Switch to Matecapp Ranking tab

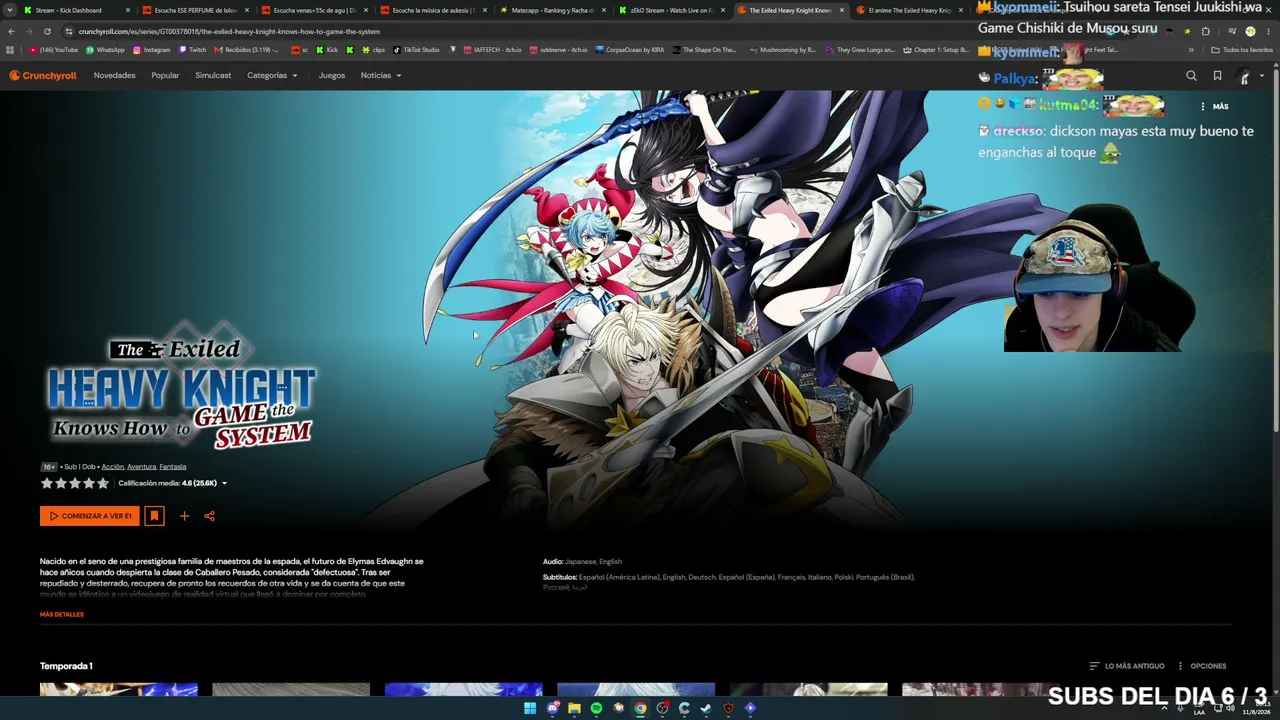pyautogui.click(x=553, y=10)
